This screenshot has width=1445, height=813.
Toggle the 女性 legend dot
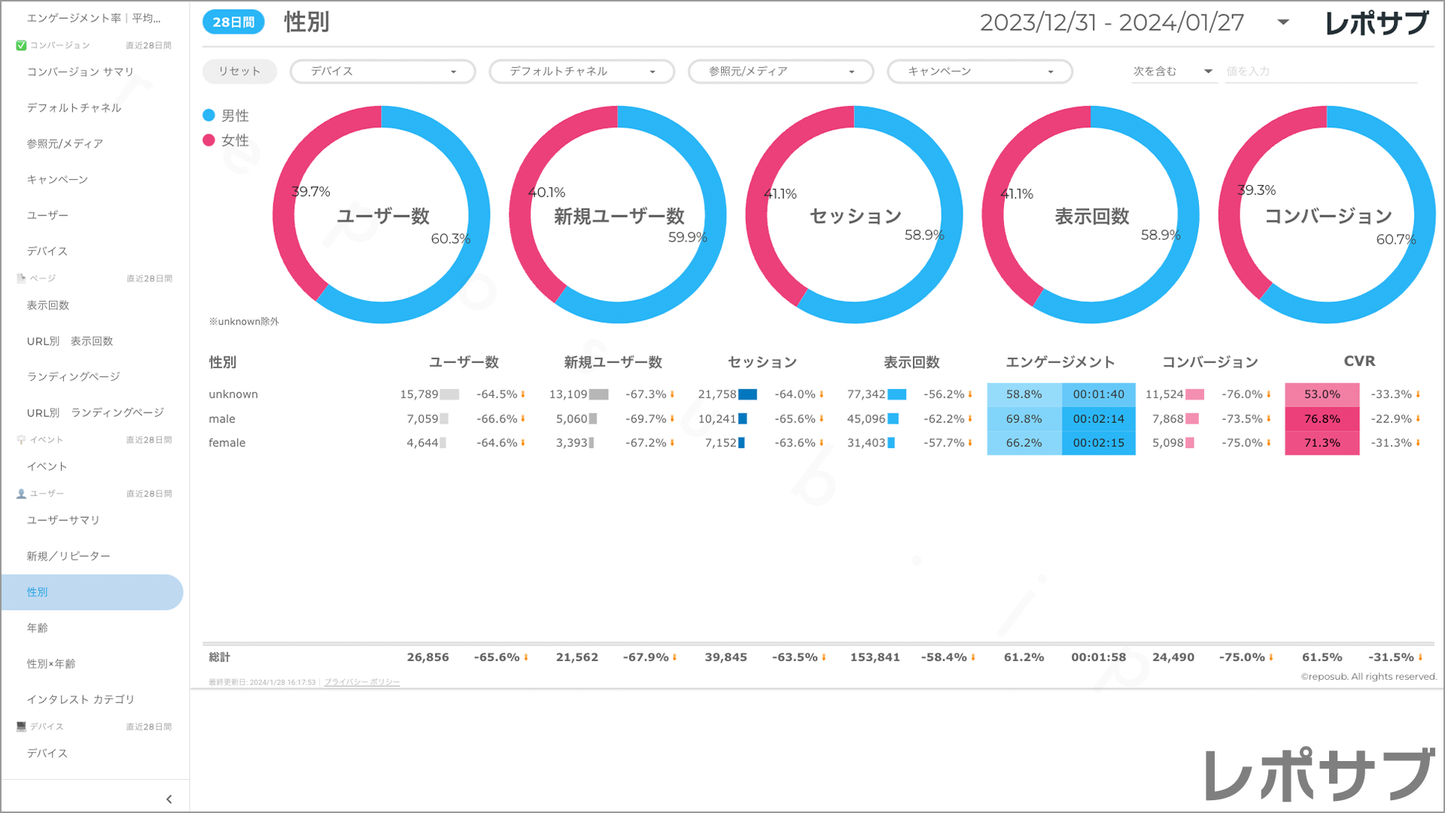click(209, 141)
